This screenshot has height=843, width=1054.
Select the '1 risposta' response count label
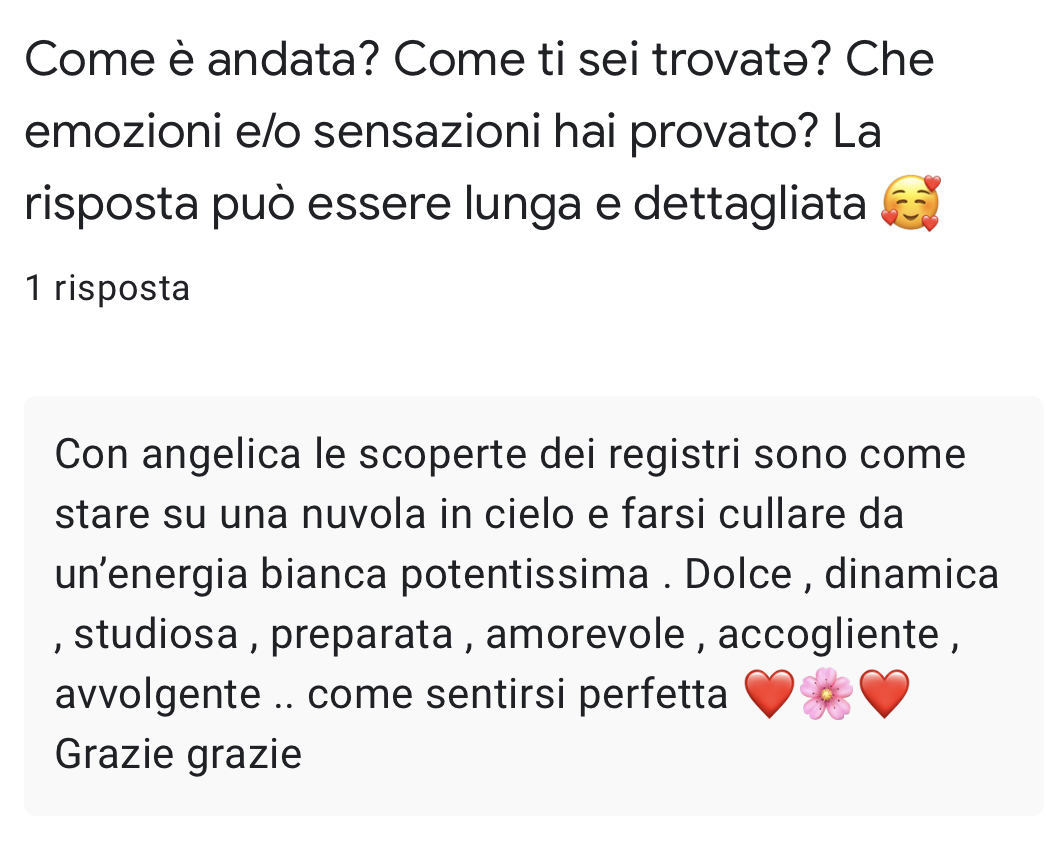click(x=108, y=288)
